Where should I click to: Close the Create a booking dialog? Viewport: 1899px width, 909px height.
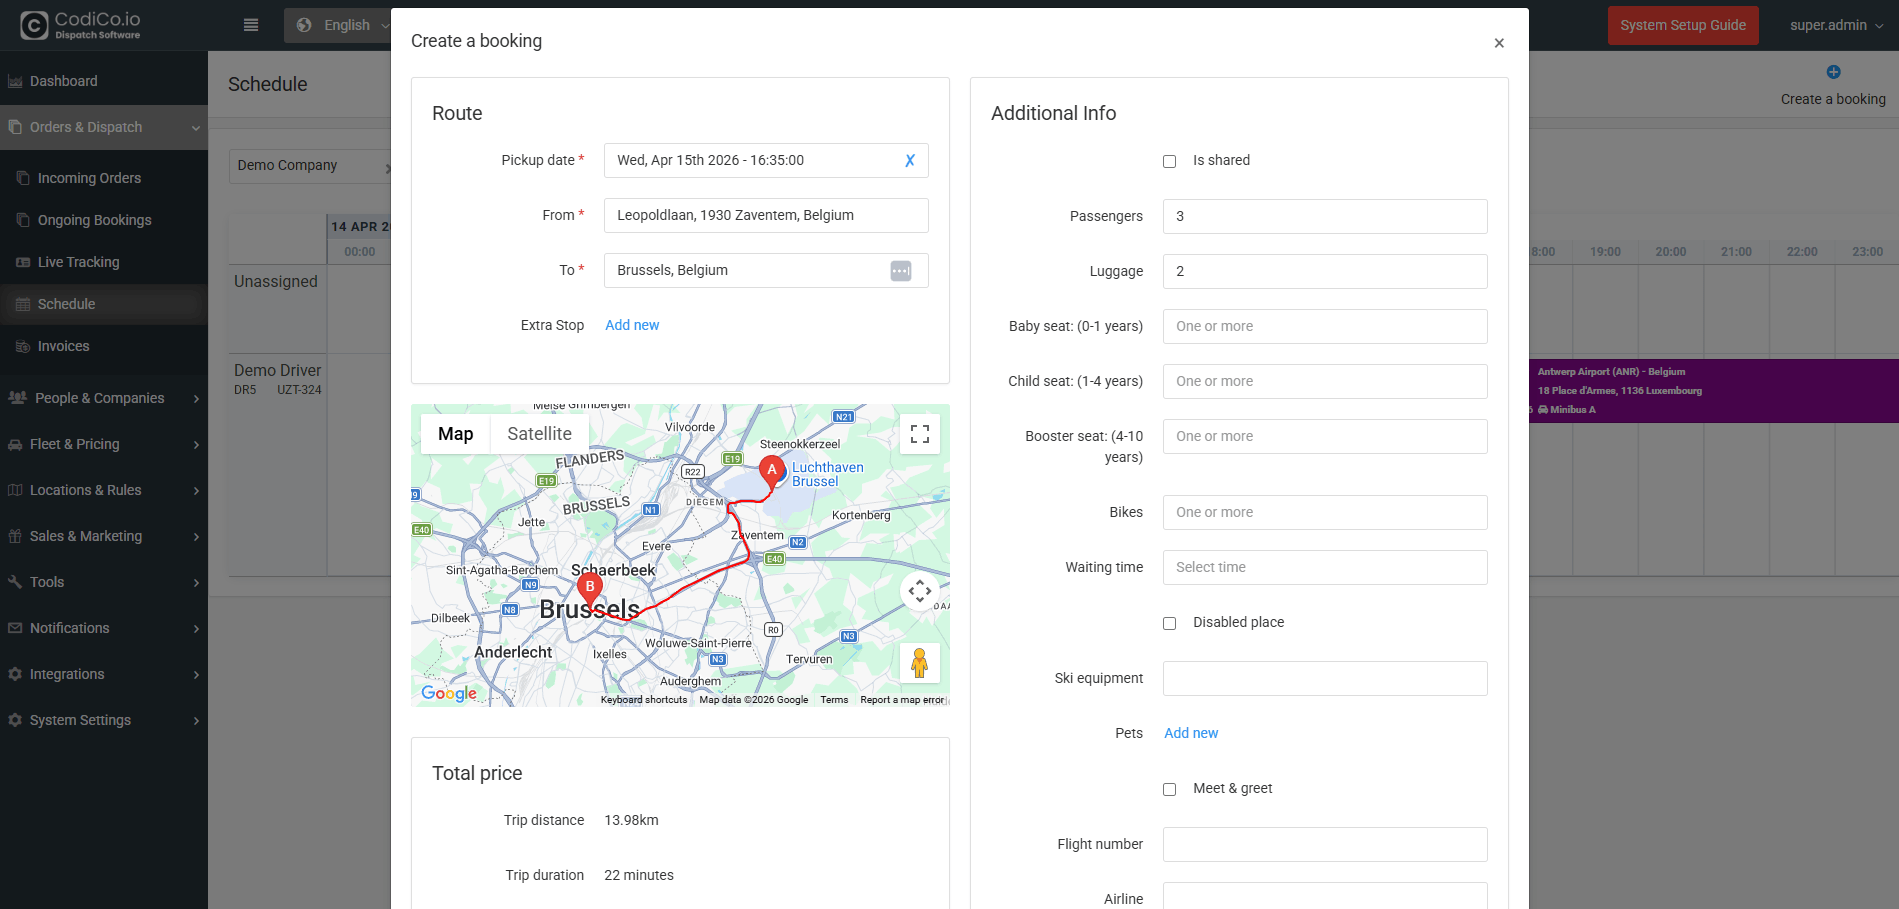1498,43
